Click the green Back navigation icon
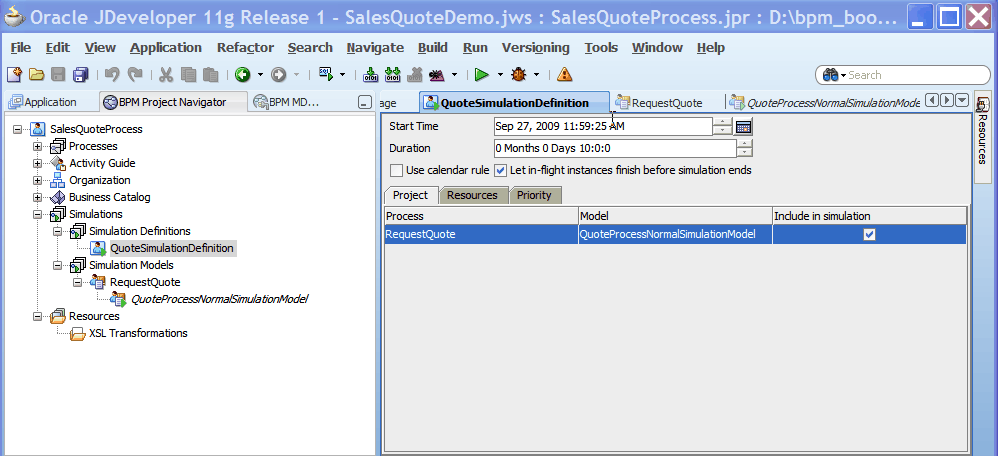The image size is (998, 456). click(242, 75)
